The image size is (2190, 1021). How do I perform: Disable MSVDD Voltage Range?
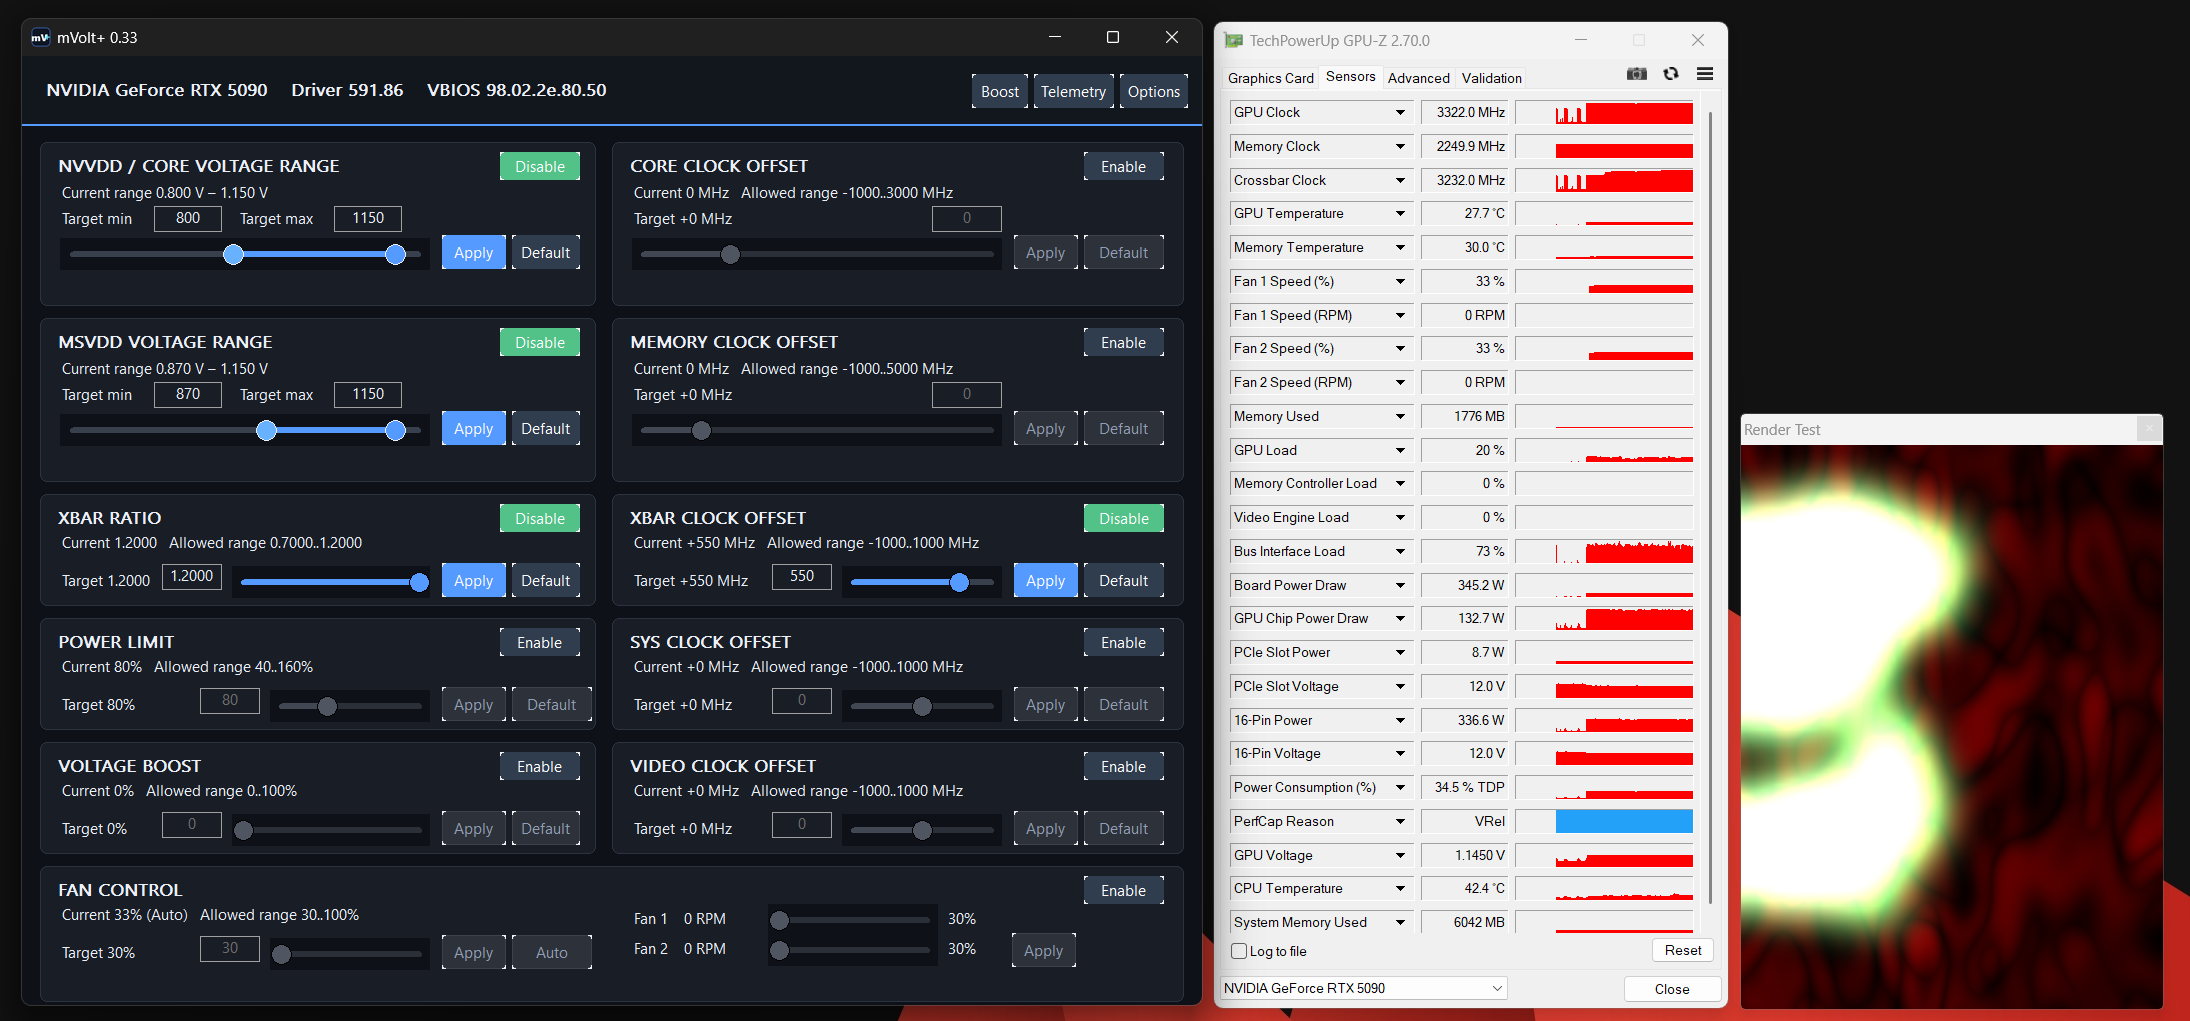click(x=540, y=343)
